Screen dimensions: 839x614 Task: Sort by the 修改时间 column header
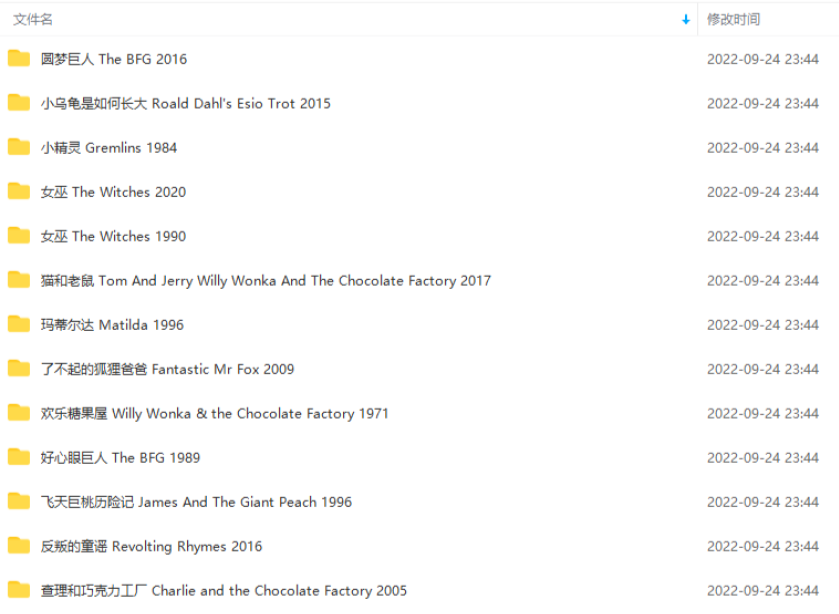pos(734,20)
